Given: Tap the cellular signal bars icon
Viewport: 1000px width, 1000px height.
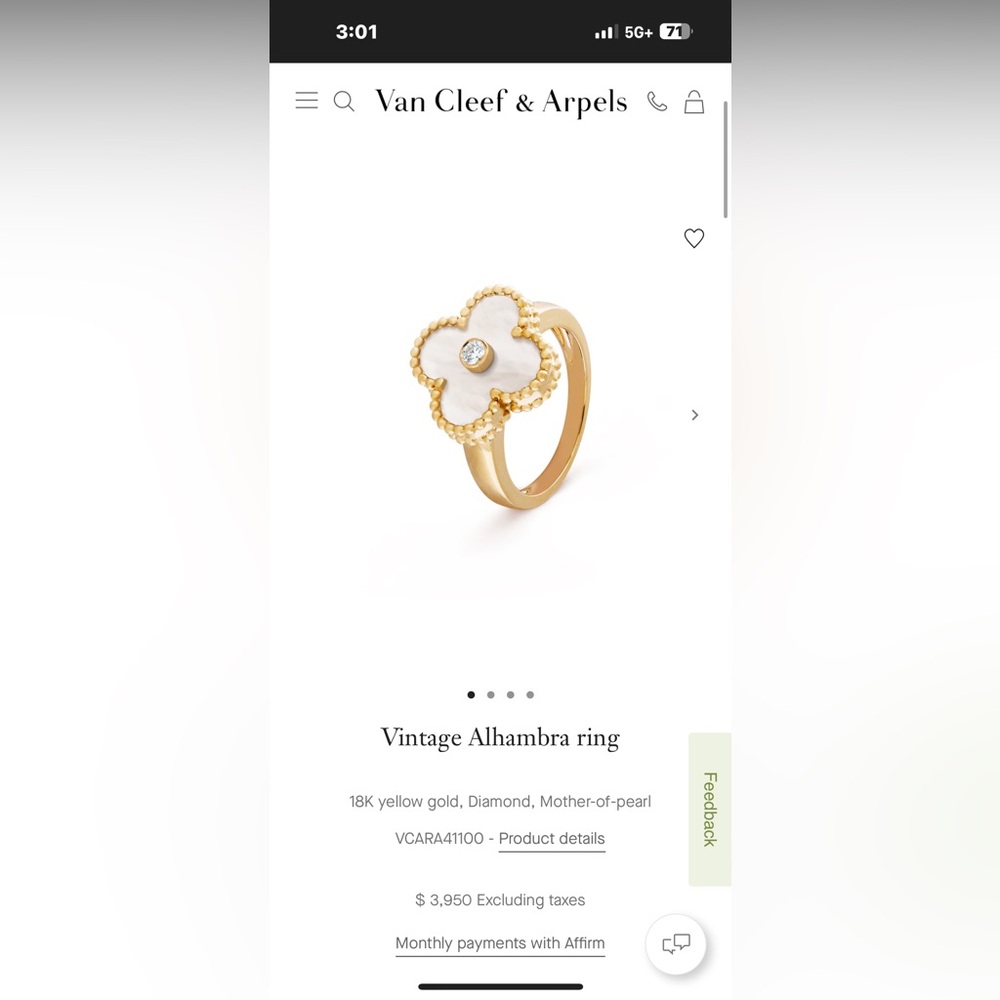Looking at the screenshot, I should point(606,32).
